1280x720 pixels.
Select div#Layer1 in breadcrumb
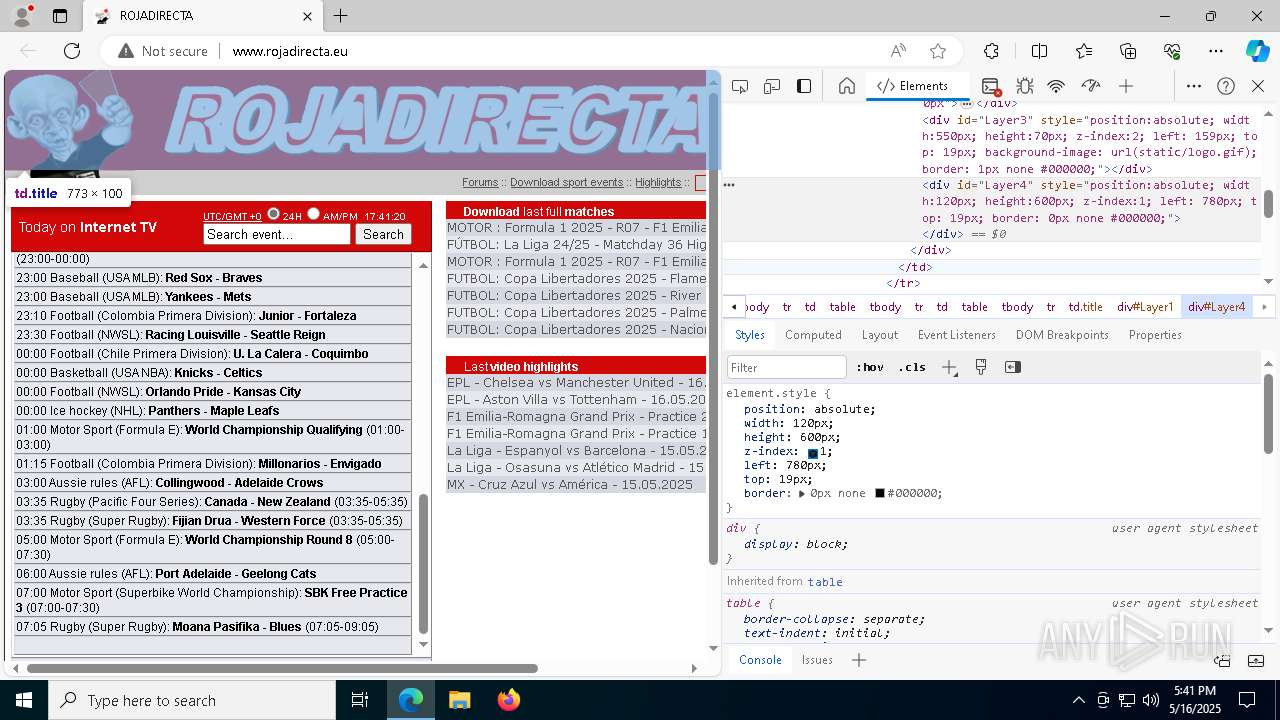[x=1145, y=307]
